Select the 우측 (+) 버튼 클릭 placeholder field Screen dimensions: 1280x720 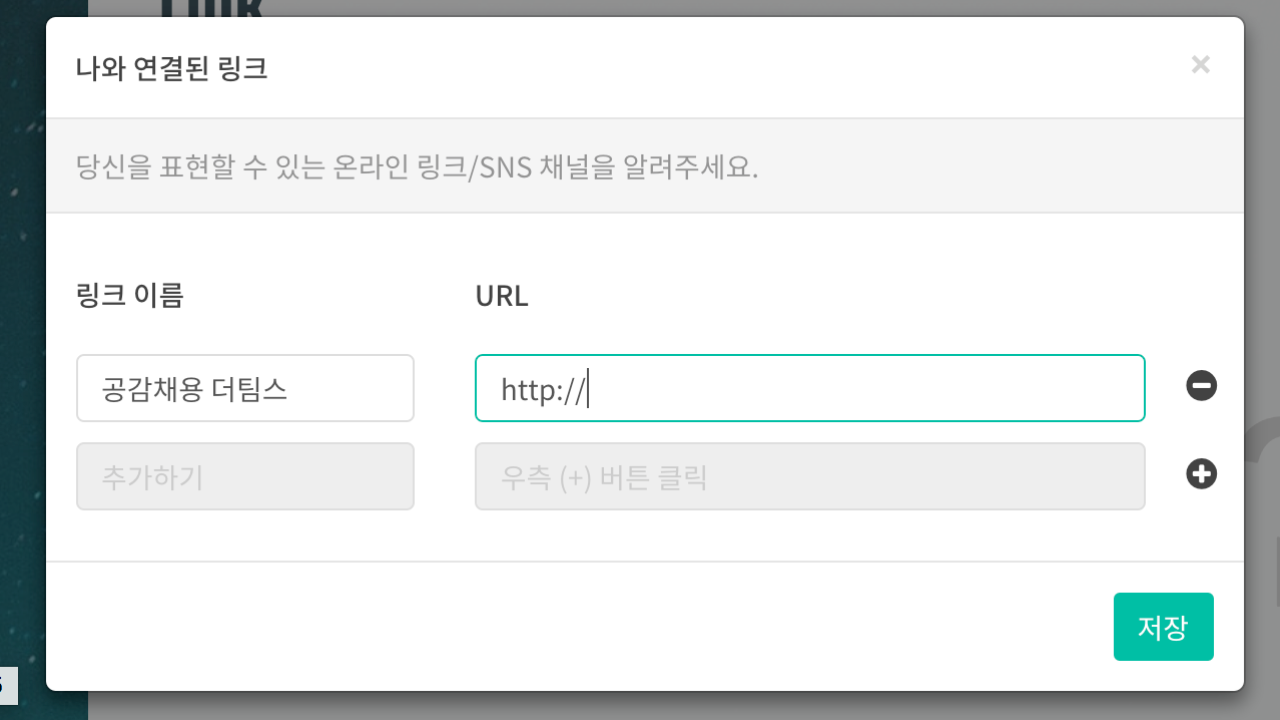810,476
